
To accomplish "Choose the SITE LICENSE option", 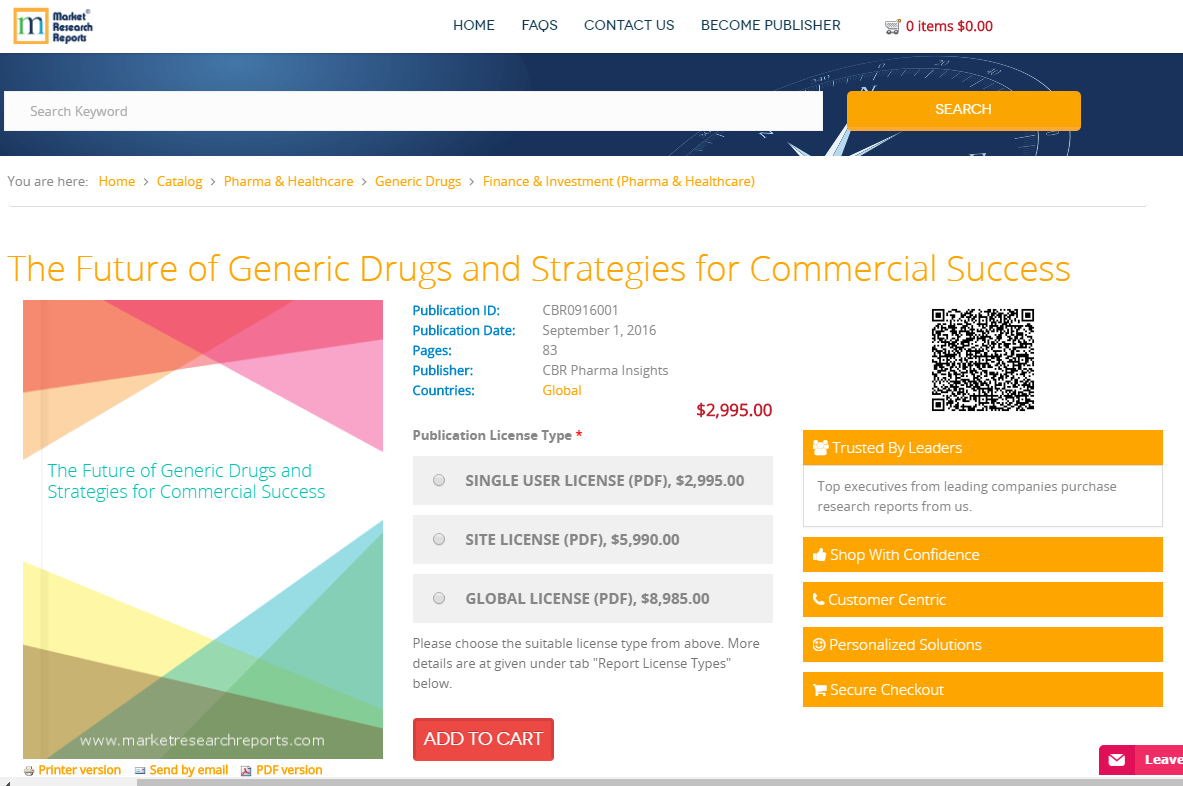I will [438, 539].
